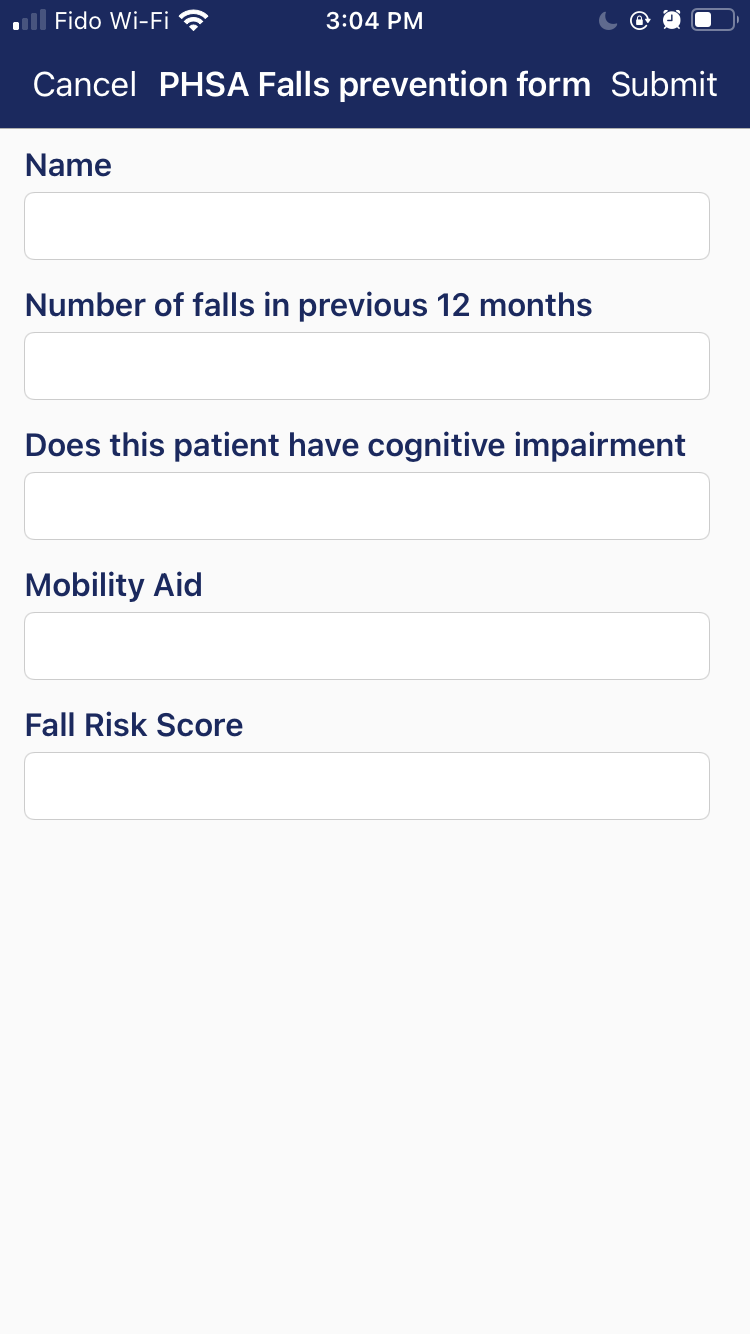The width and height of the screenshot is (750, 1334).
Task: Click into the Fall Risk Score field
Action: tap(367, 786)
